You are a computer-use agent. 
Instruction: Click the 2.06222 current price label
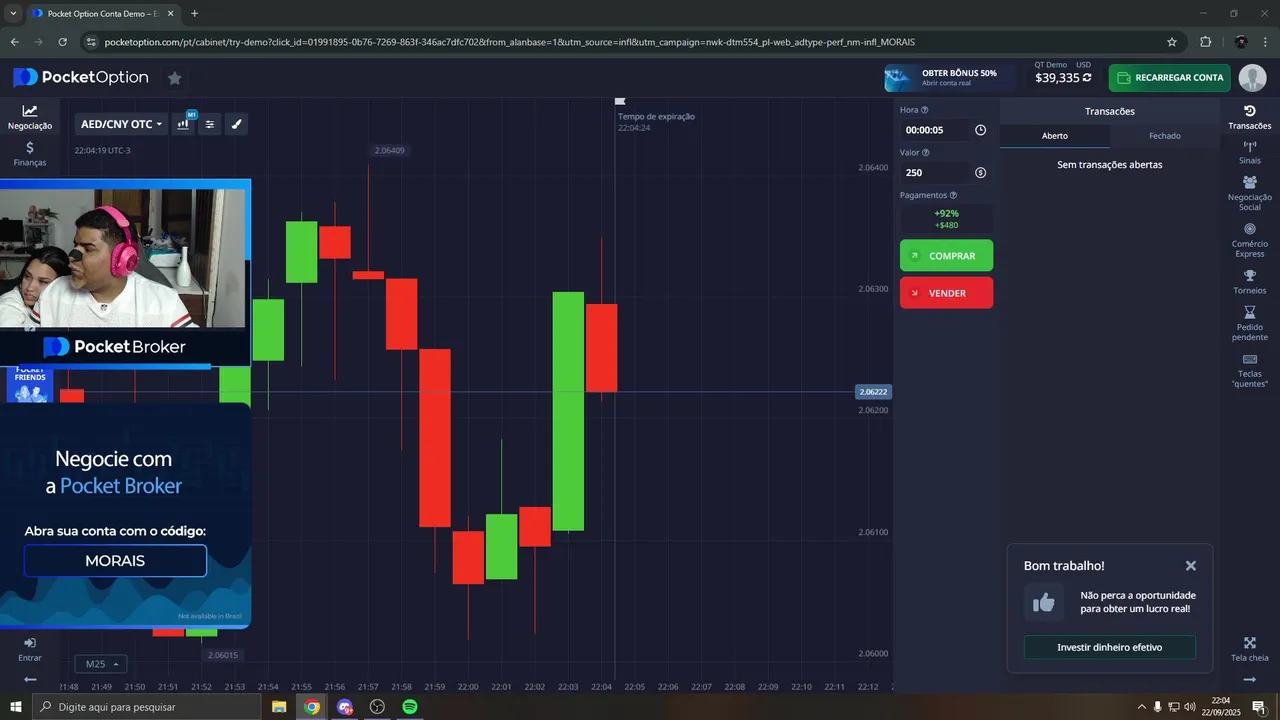click(x=873, y=392)
